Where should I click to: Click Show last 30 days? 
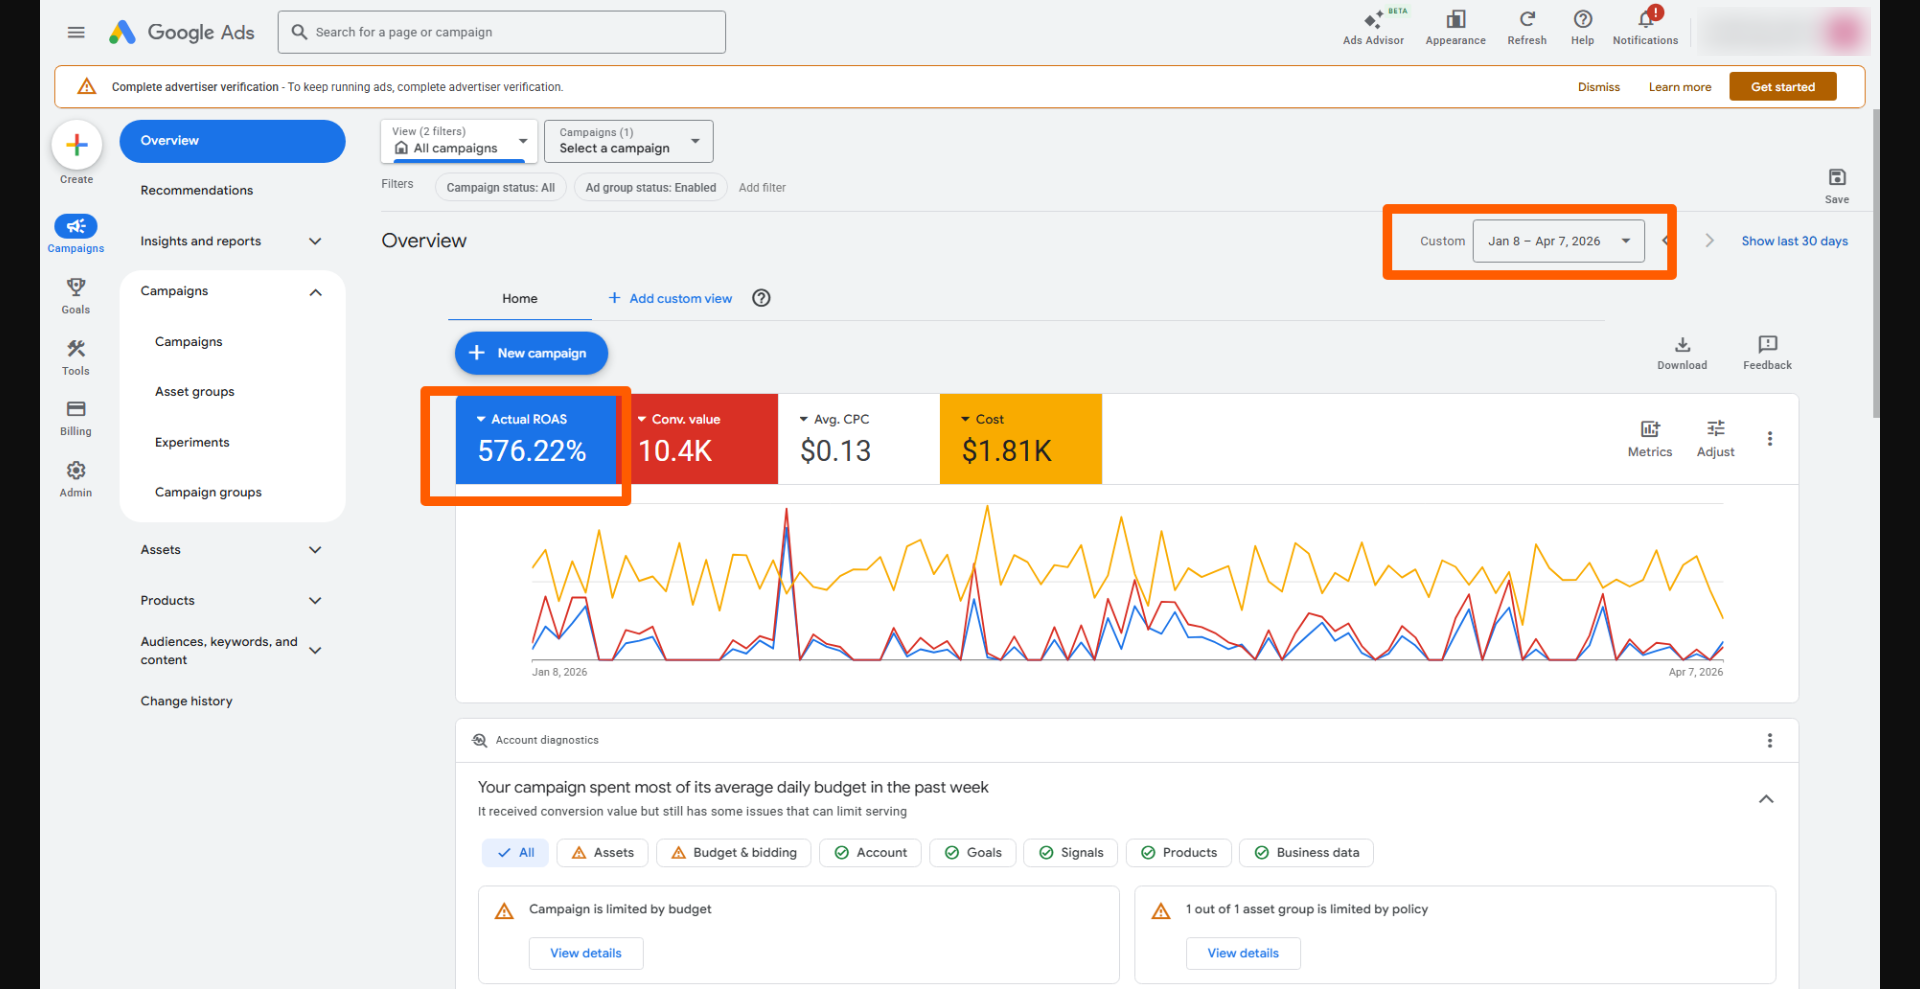[1794, 241]
